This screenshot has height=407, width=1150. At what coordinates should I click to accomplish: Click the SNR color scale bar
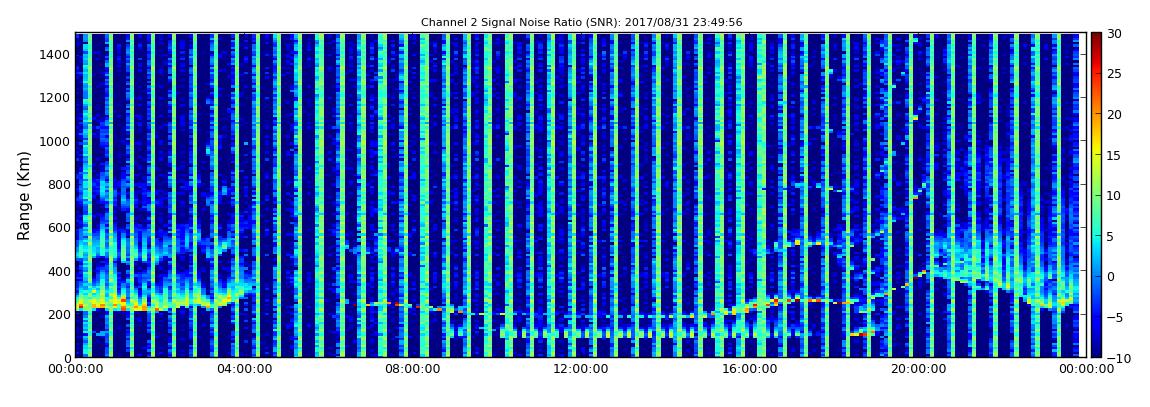point(1096,195)
